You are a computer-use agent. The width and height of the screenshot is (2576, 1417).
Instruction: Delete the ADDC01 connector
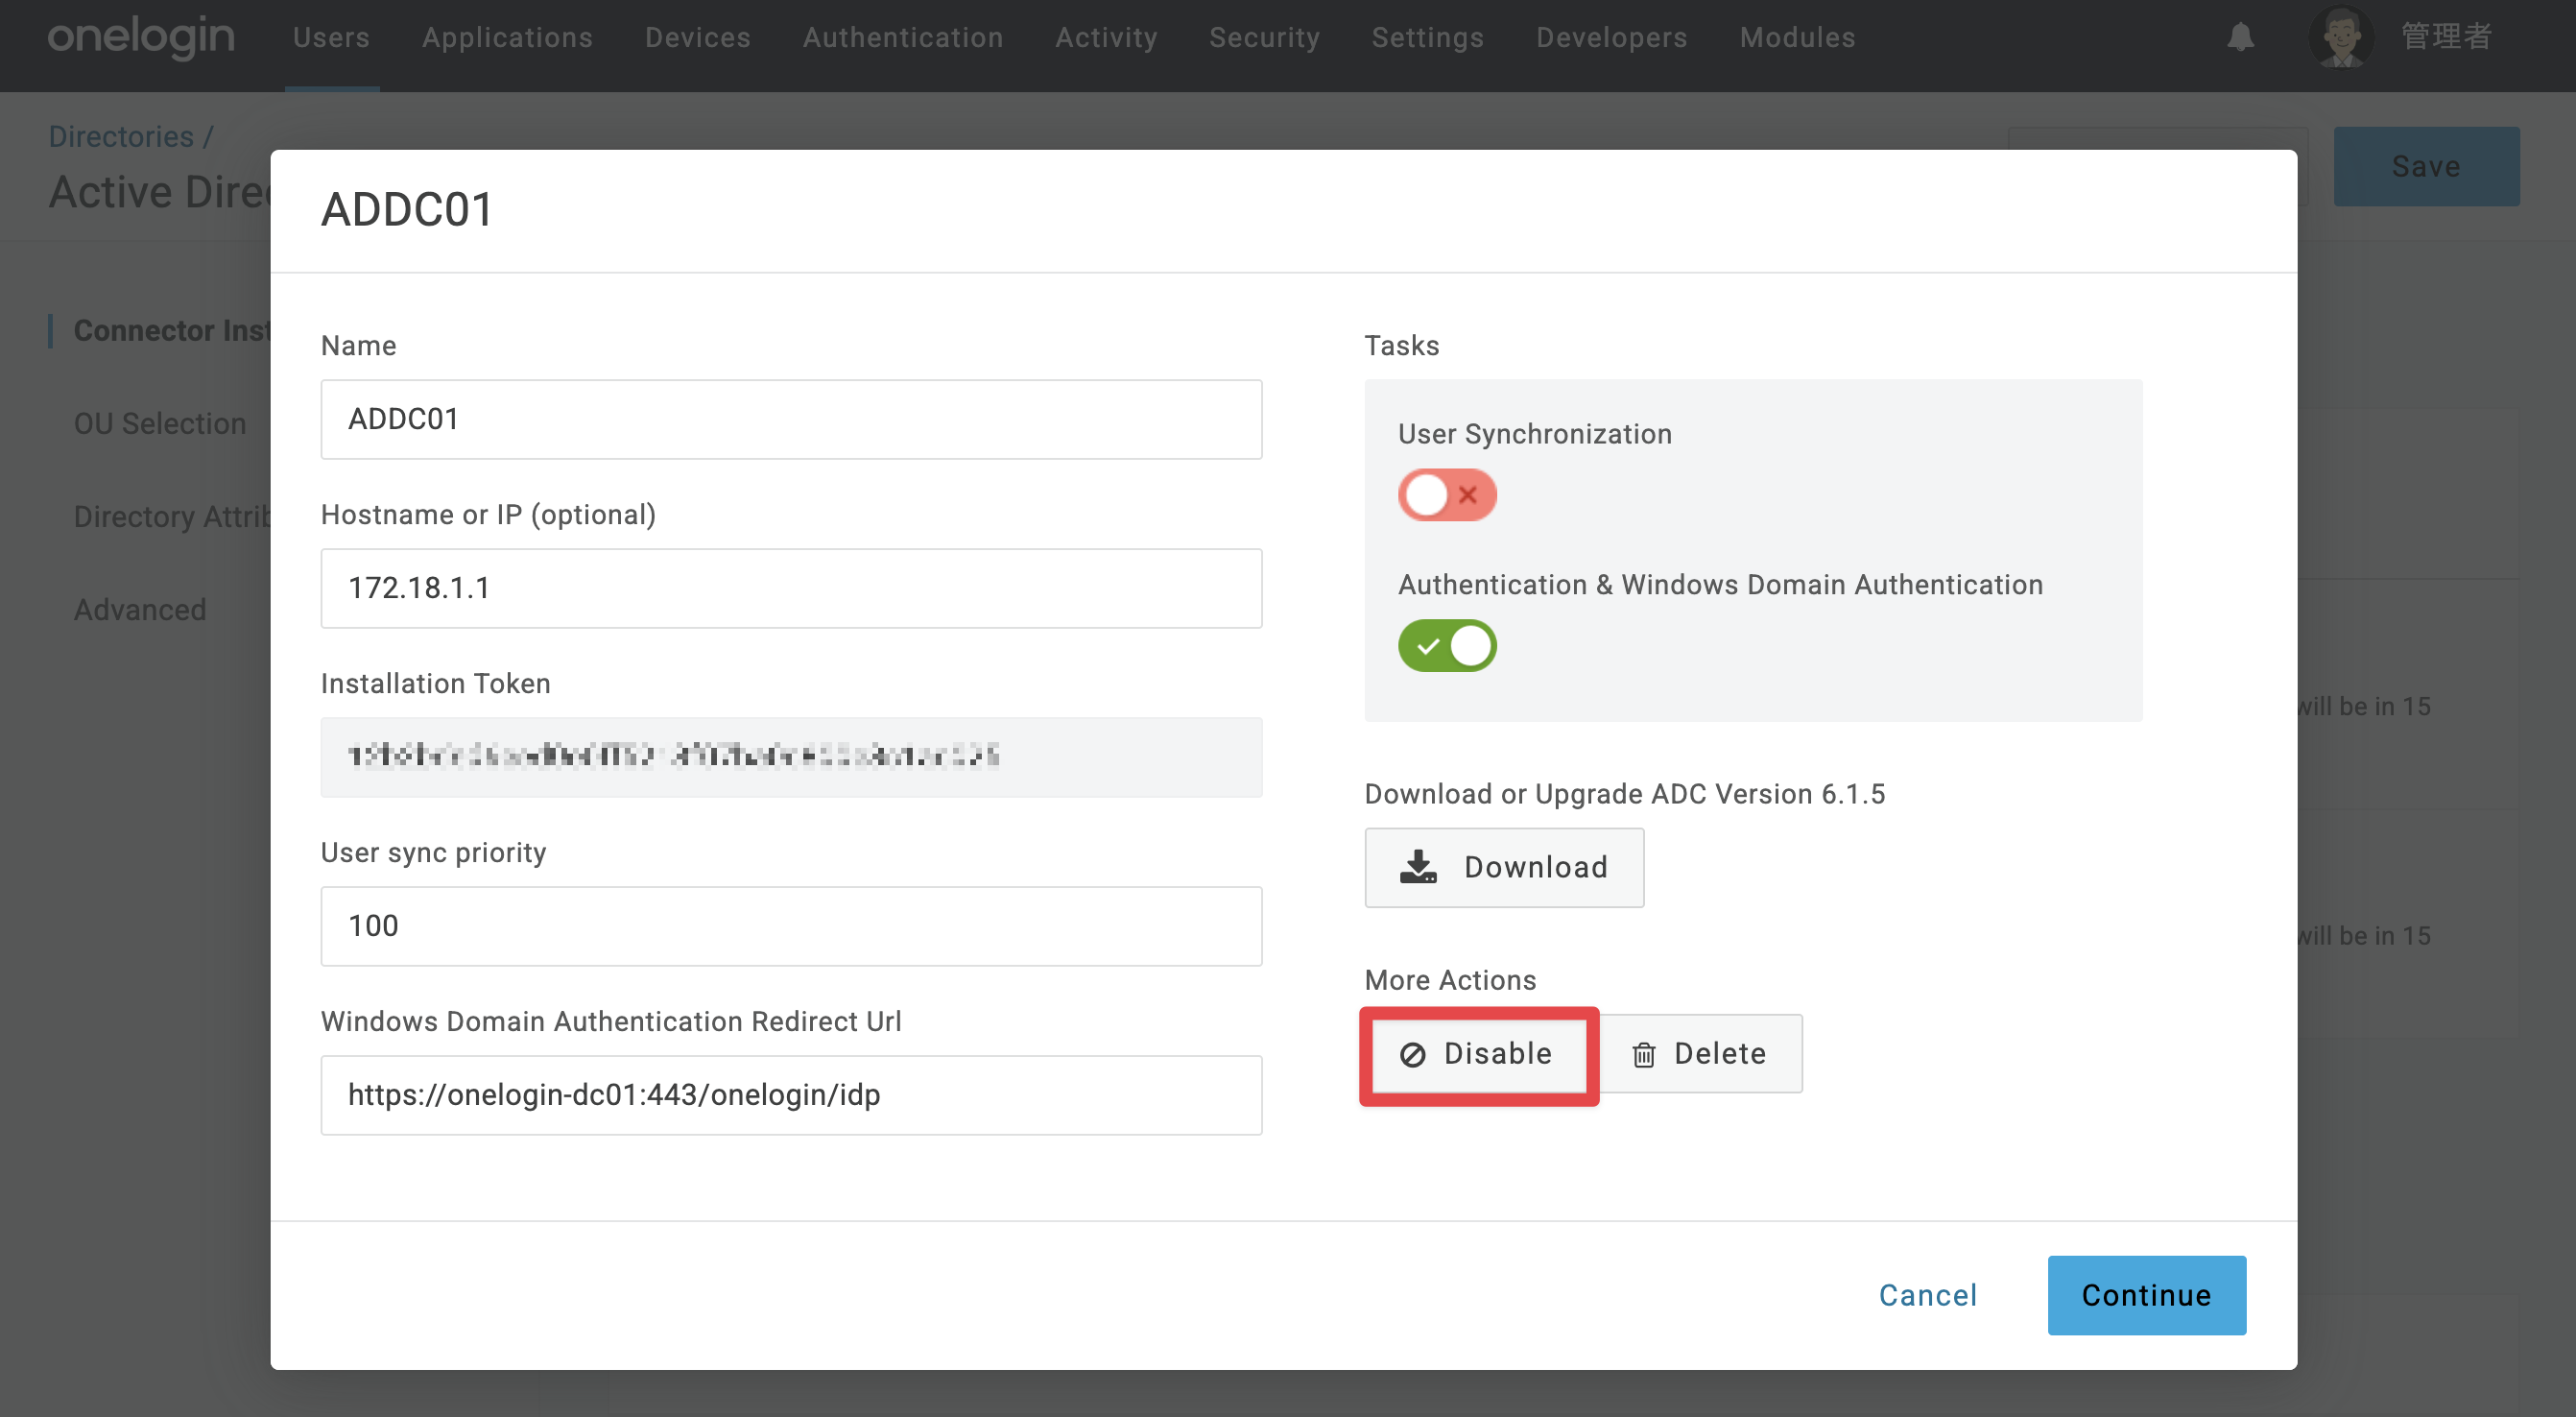(x=1700, y=1054)
